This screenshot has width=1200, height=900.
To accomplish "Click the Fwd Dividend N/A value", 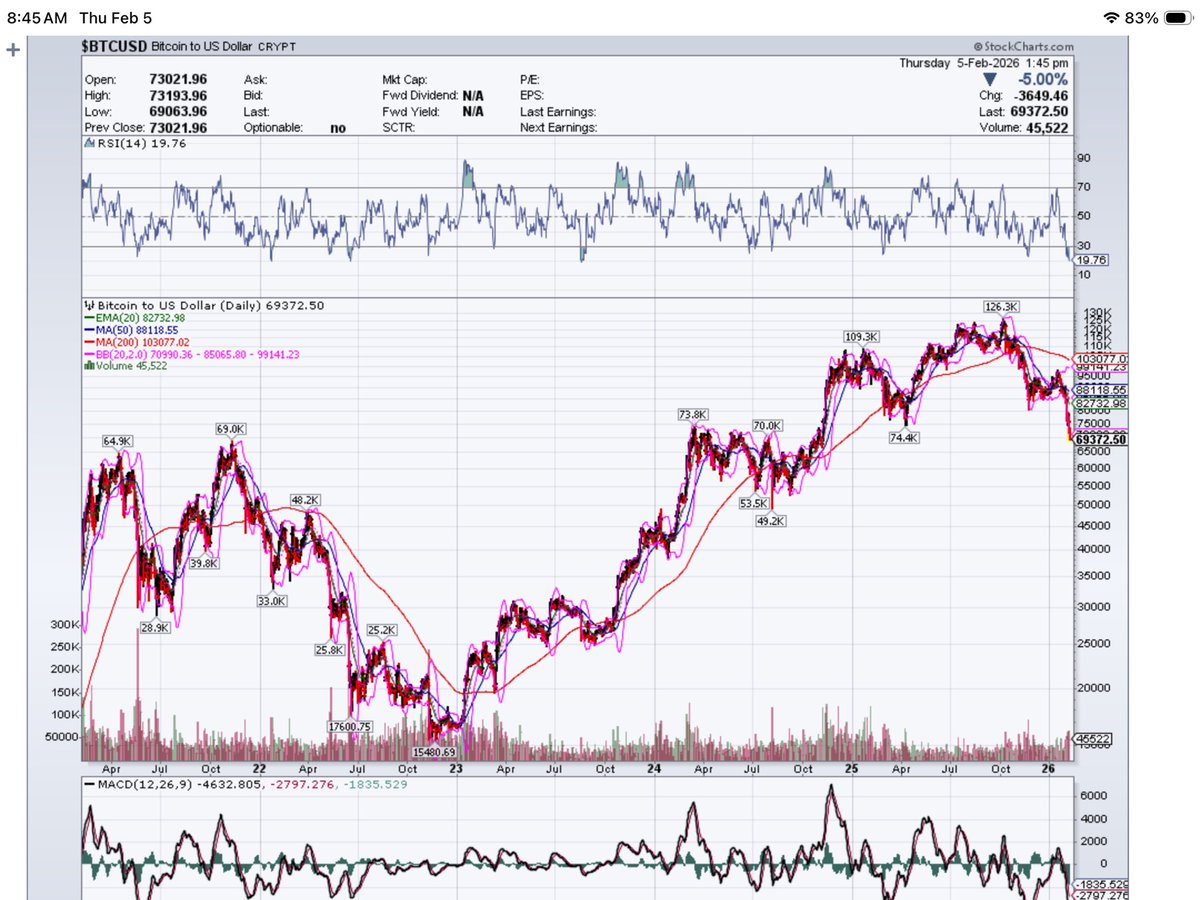I will click(x=473, y=96).
